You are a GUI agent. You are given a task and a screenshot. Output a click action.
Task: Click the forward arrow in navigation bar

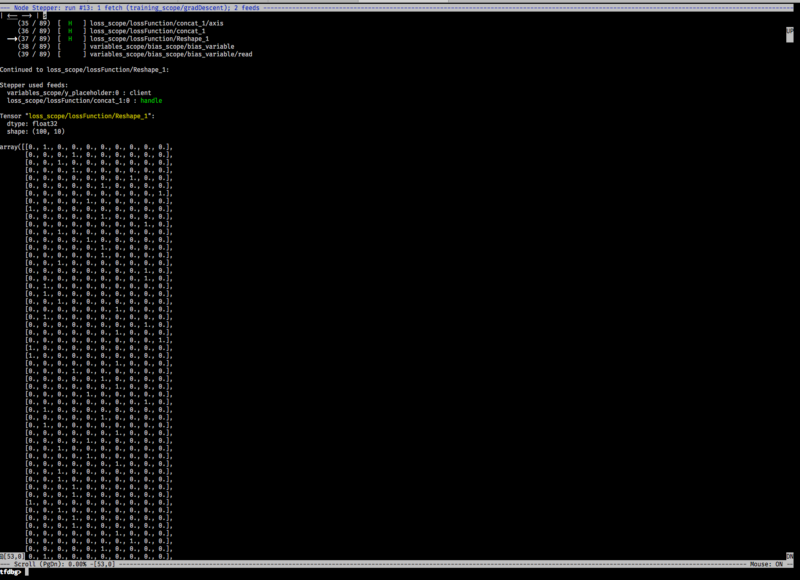click(27, 16)
